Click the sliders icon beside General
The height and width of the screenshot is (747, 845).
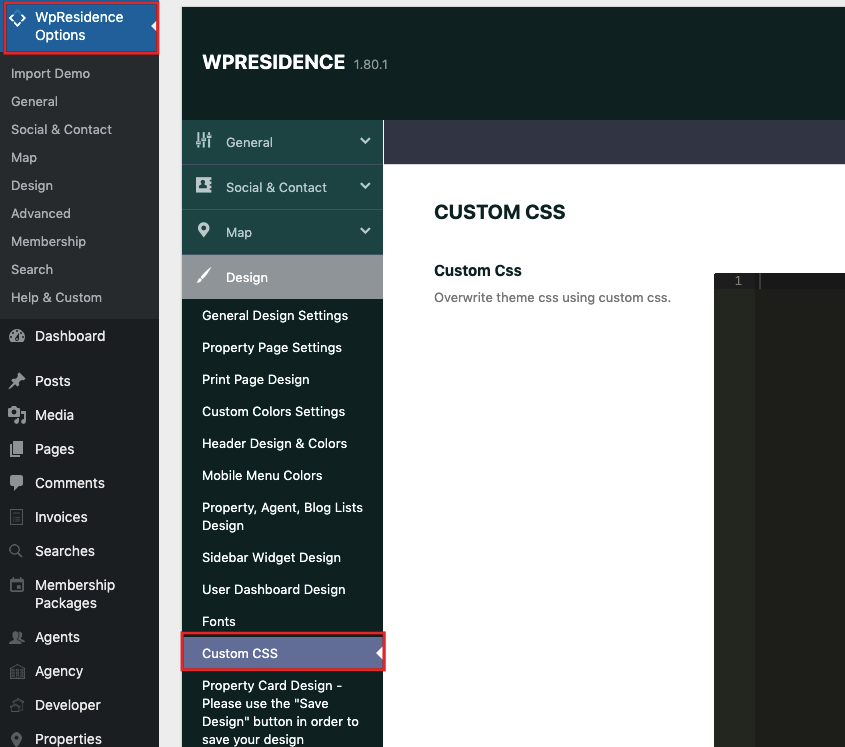coord(204,140)
